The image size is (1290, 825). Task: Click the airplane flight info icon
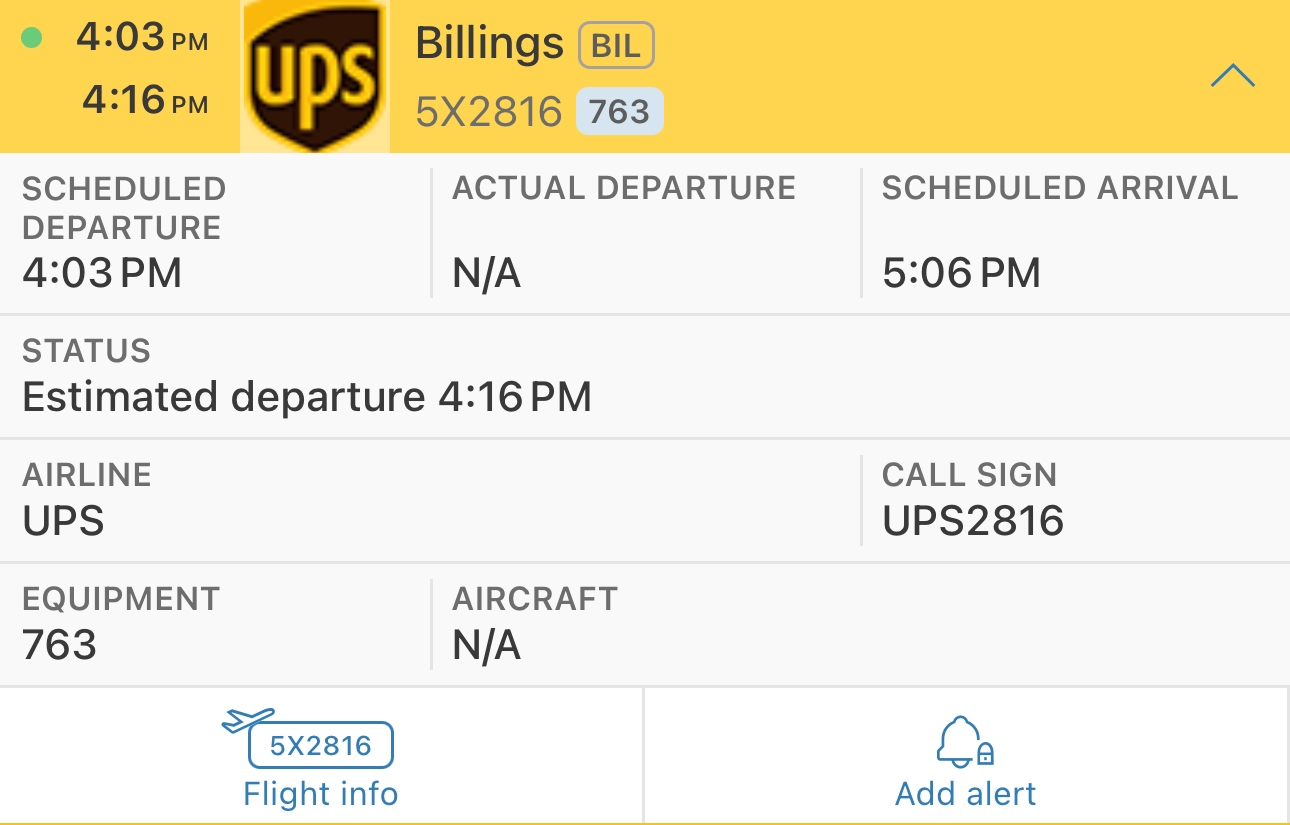point(248,719)
